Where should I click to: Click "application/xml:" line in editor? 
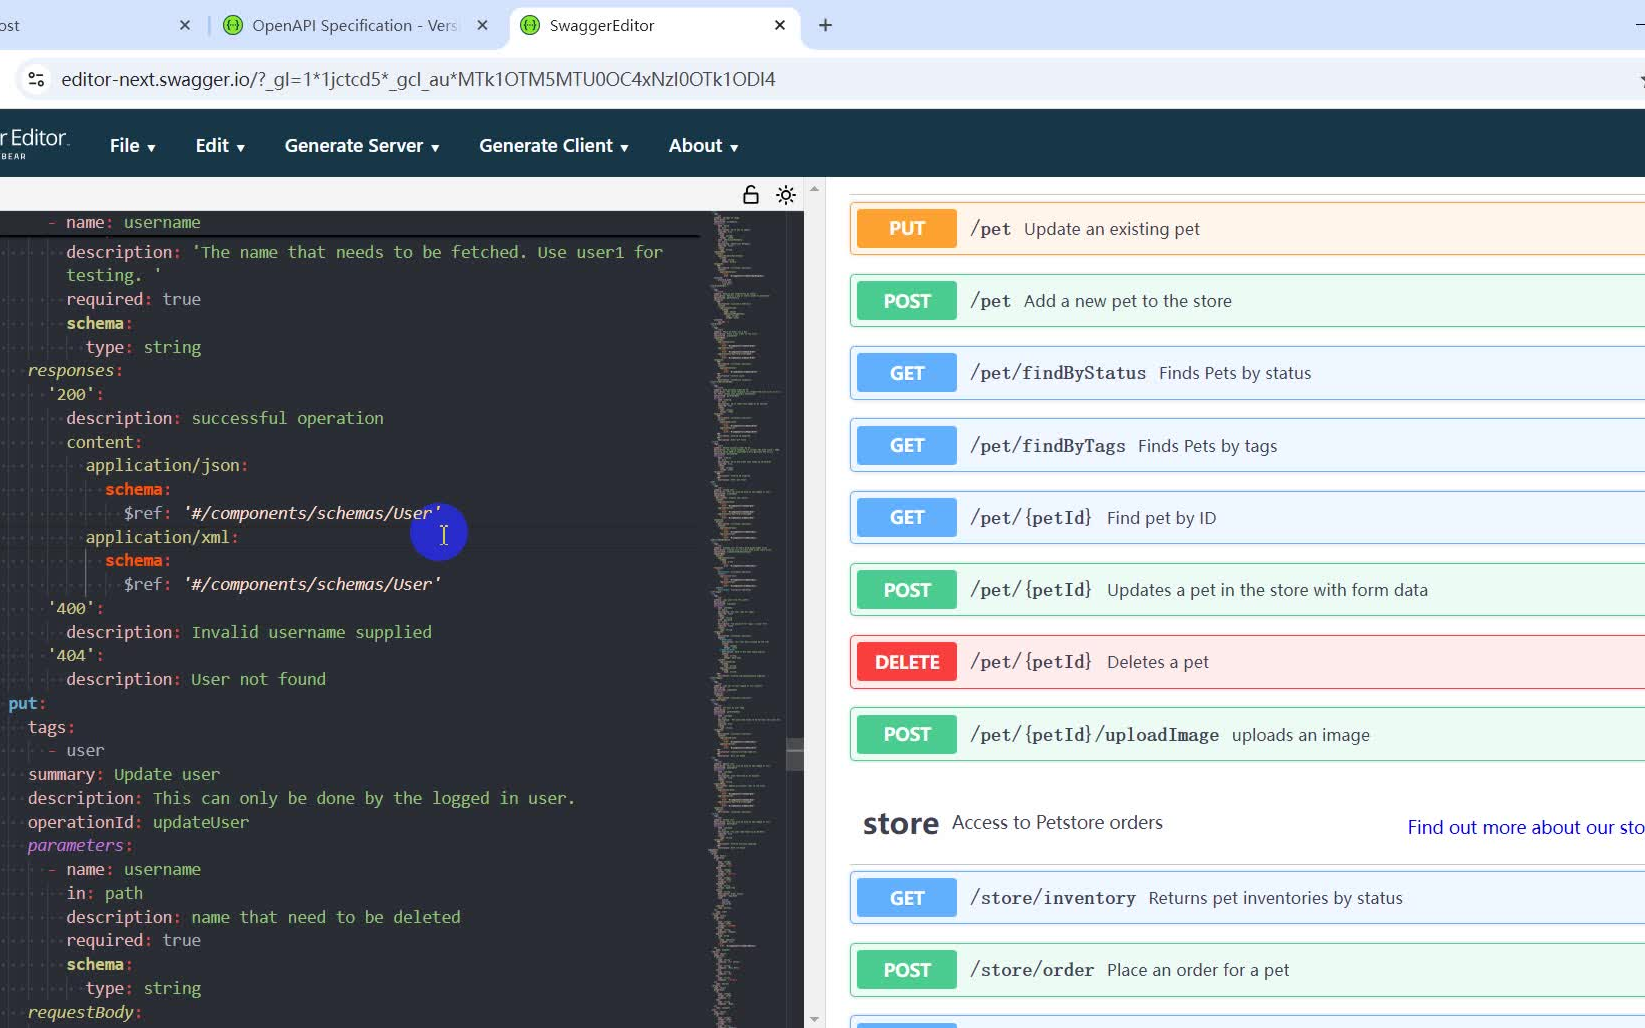coord(162,537)
